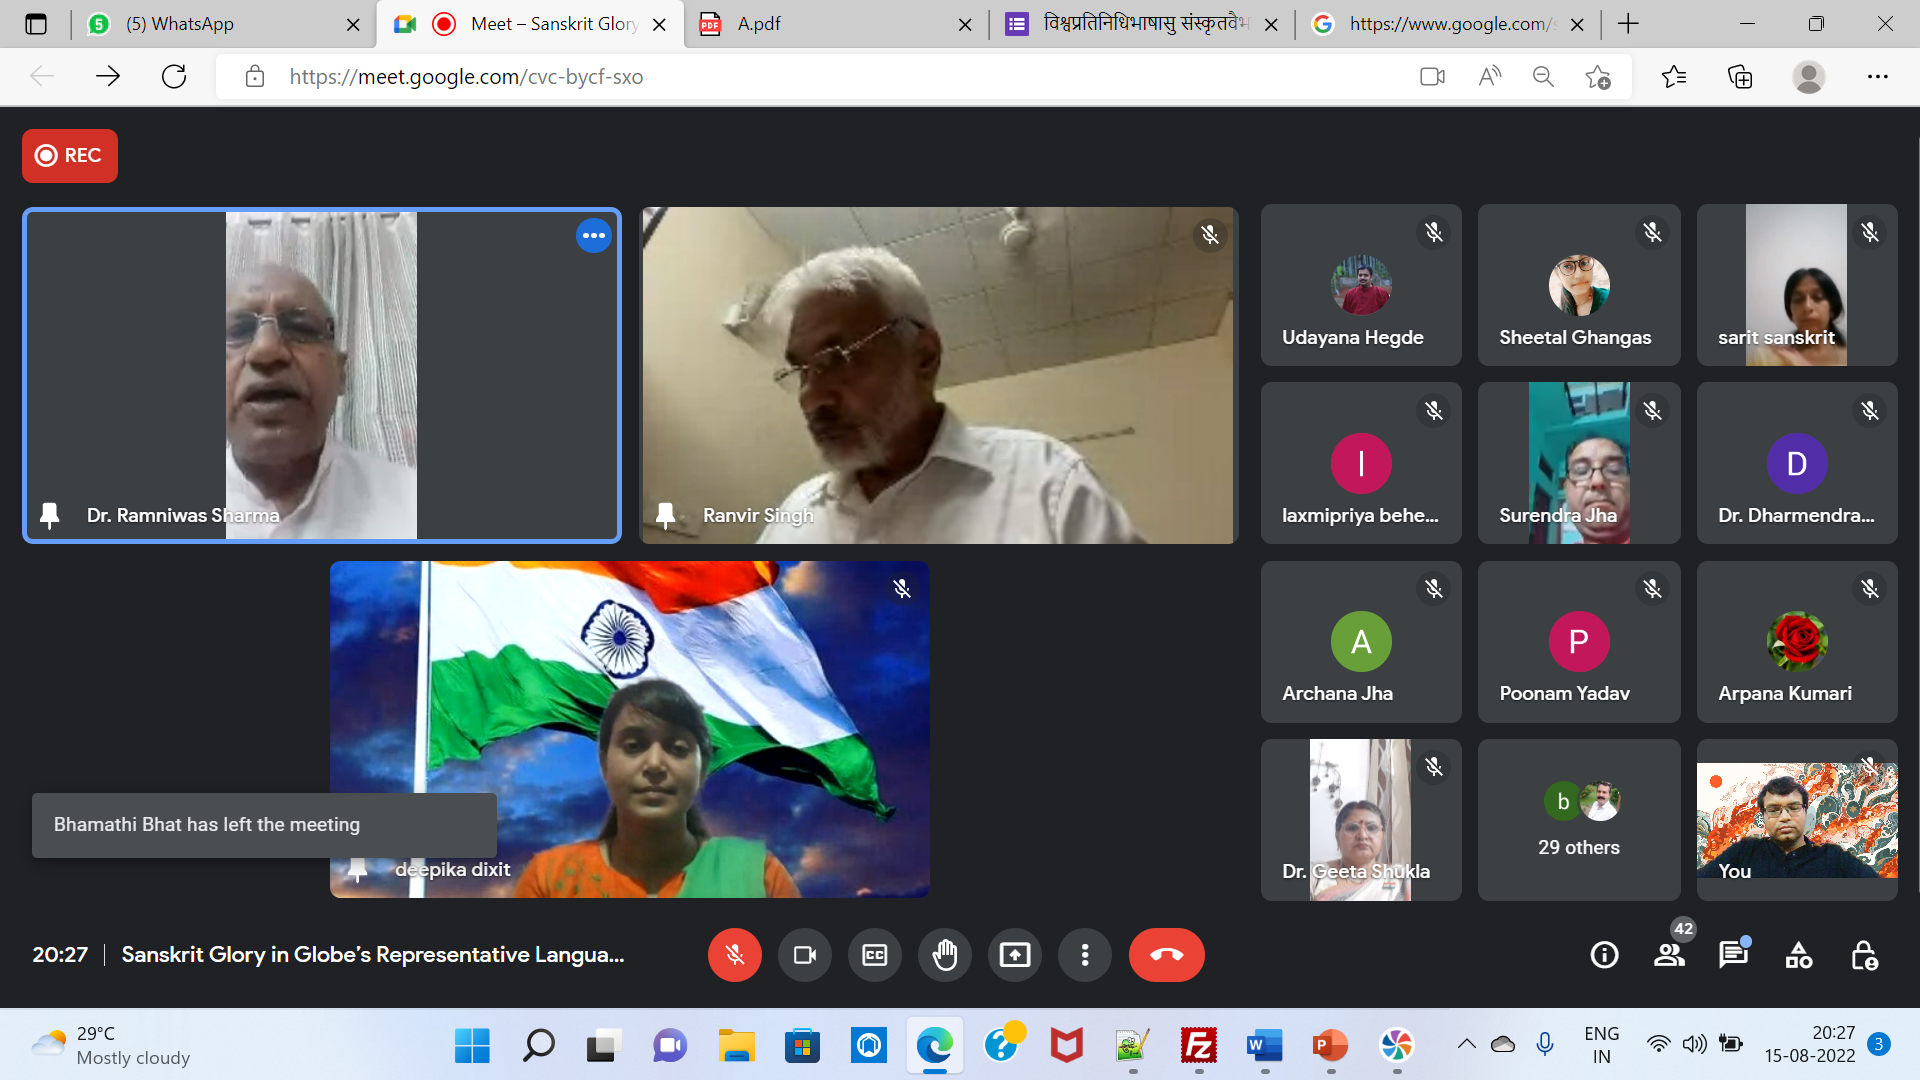Screen dimensions: 1920x1080
Task: Open more options three-dot menu in call bar
Action: (x=1084, y=955)
